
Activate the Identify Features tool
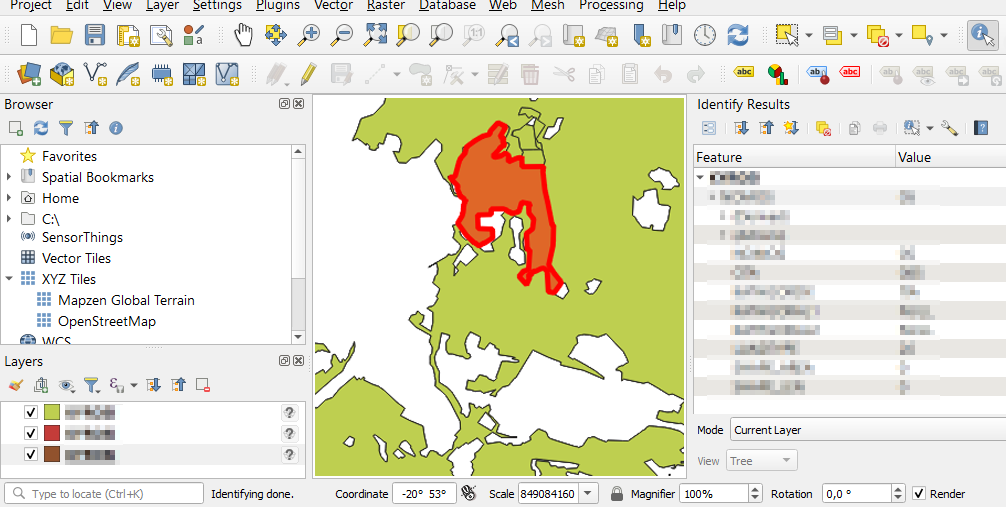tap(982, 36)
